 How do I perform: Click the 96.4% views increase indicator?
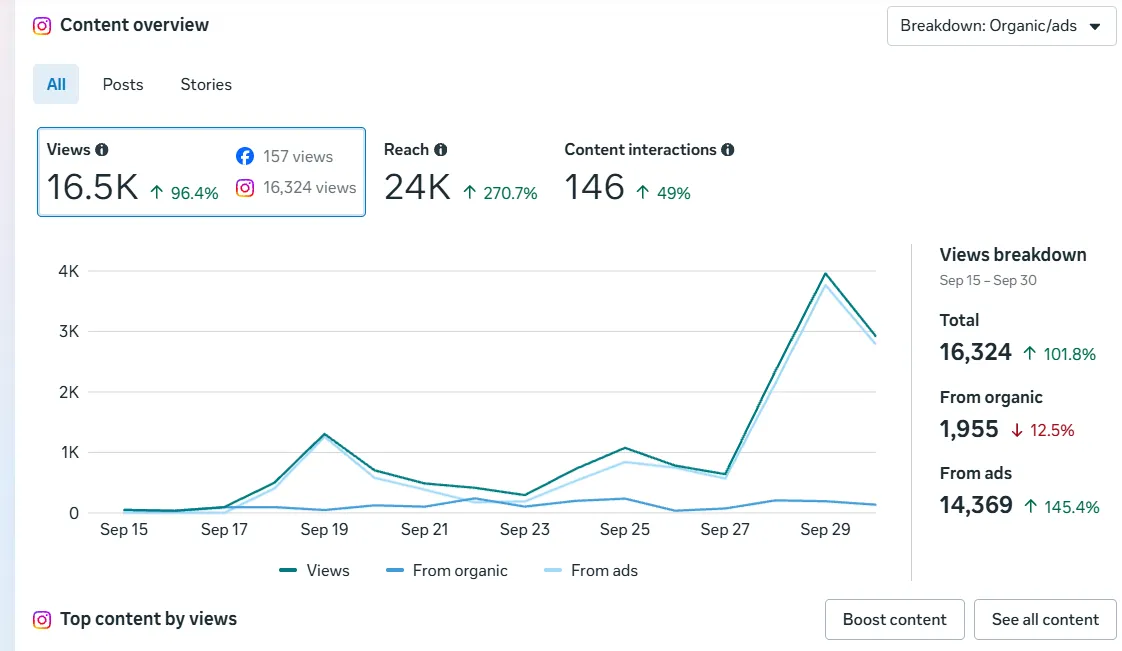(x=184, y=193)
